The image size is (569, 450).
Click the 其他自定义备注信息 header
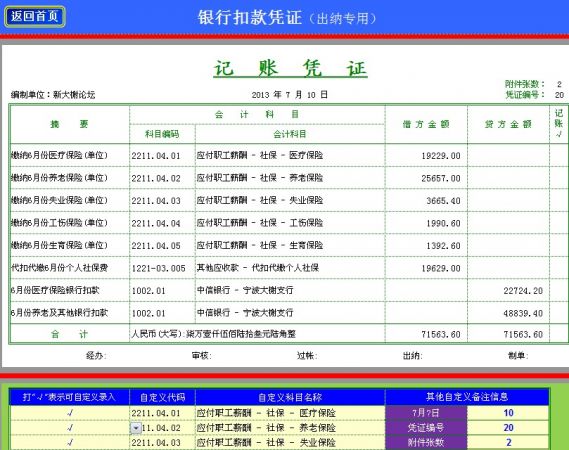click(467, 397)
